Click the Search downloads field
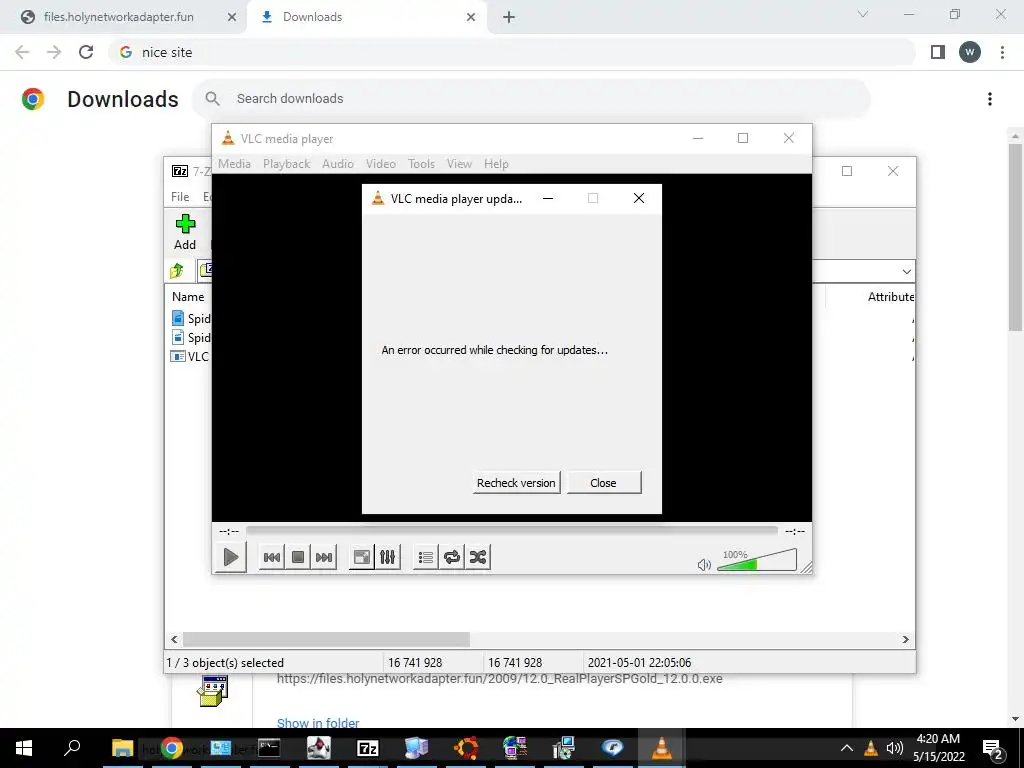This screenshot has width=1024, height=768. click(x=531, y=99)
